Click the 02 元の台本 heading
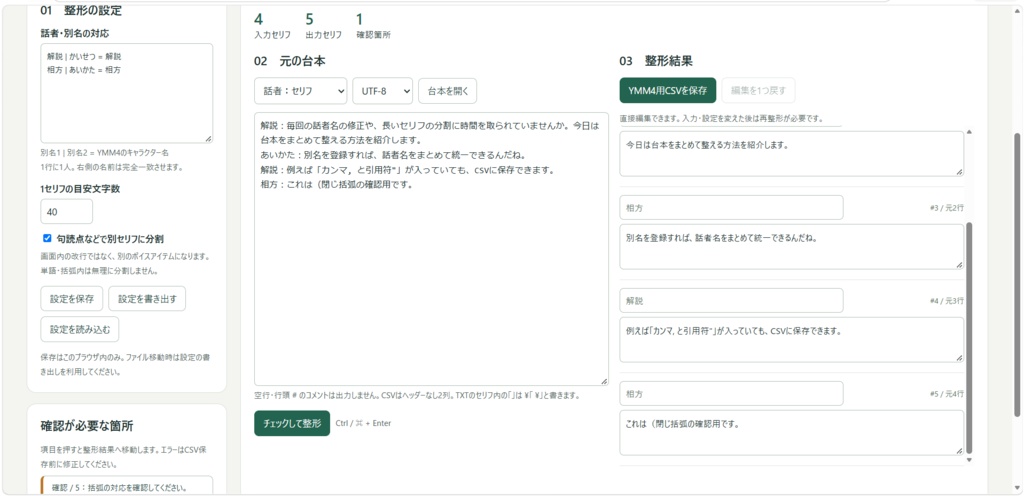 point(289,61)
